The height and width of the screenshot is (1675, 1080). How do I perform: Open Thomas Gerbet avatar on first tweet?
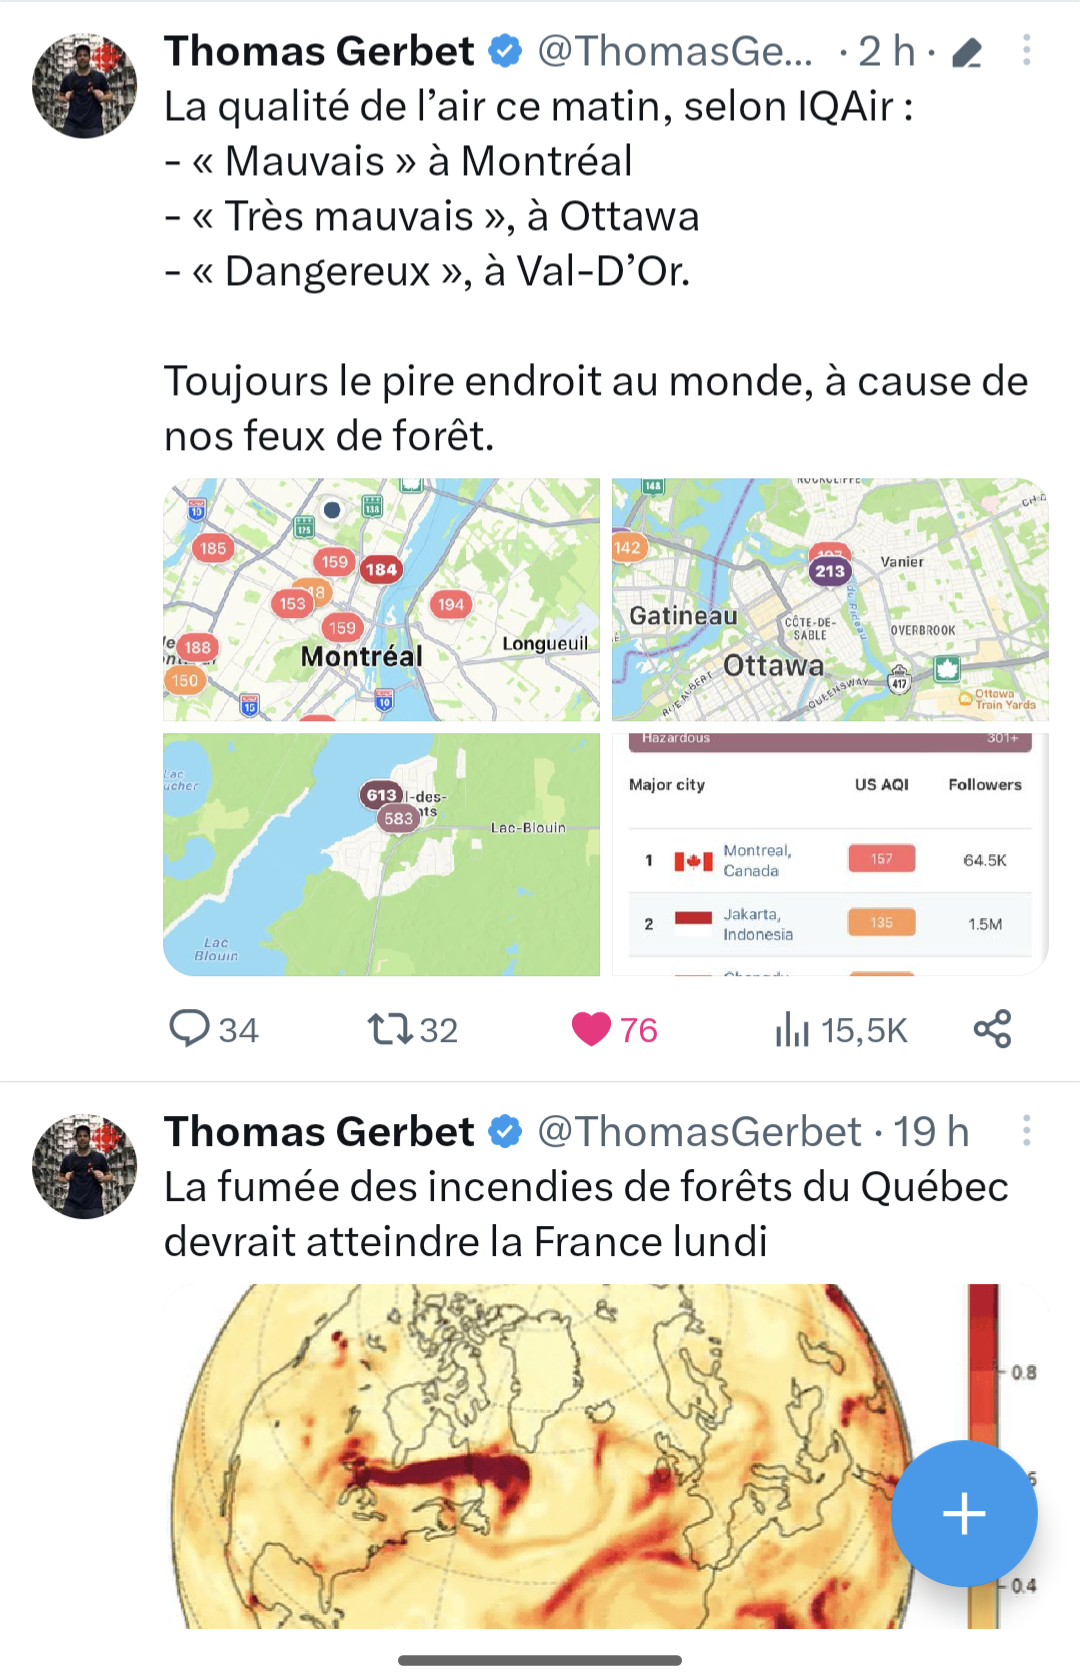point(85,86)
